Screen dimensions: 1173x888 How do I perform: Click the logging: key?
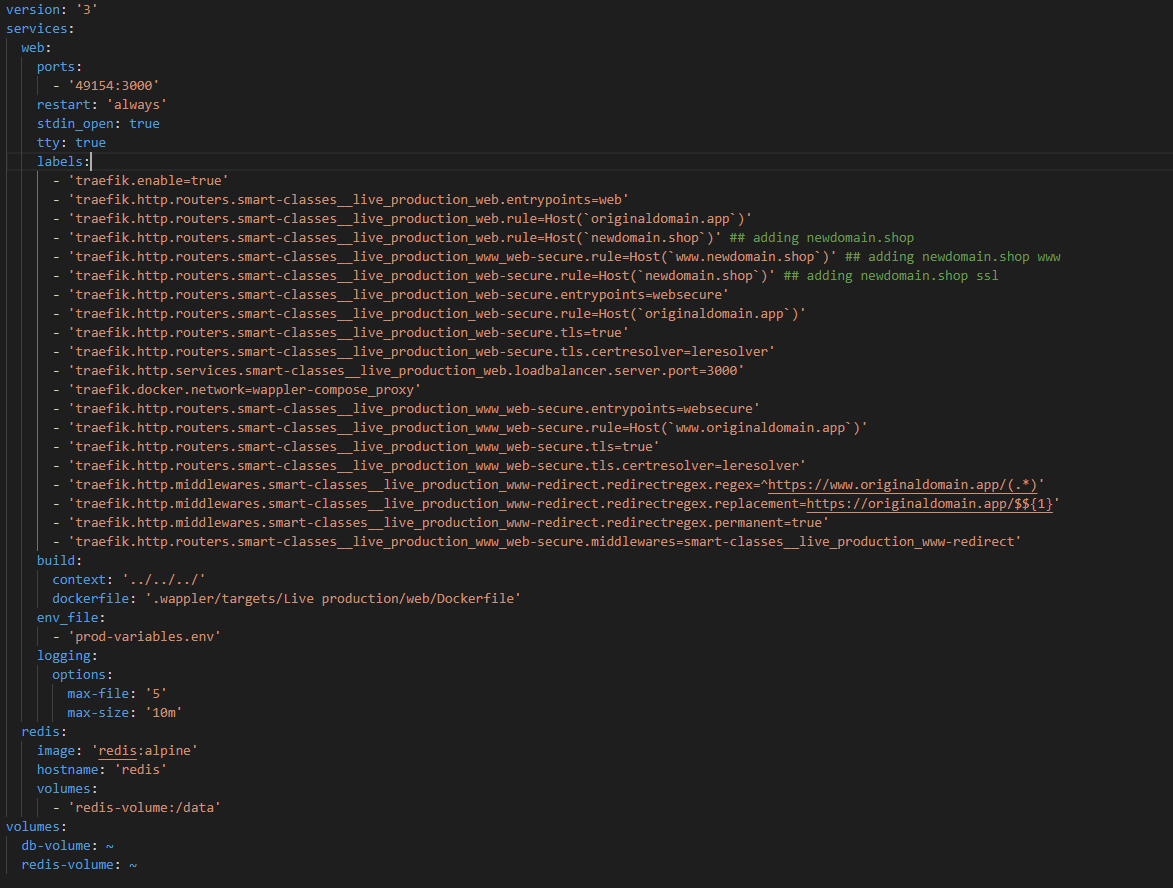(x=67, y=656)
